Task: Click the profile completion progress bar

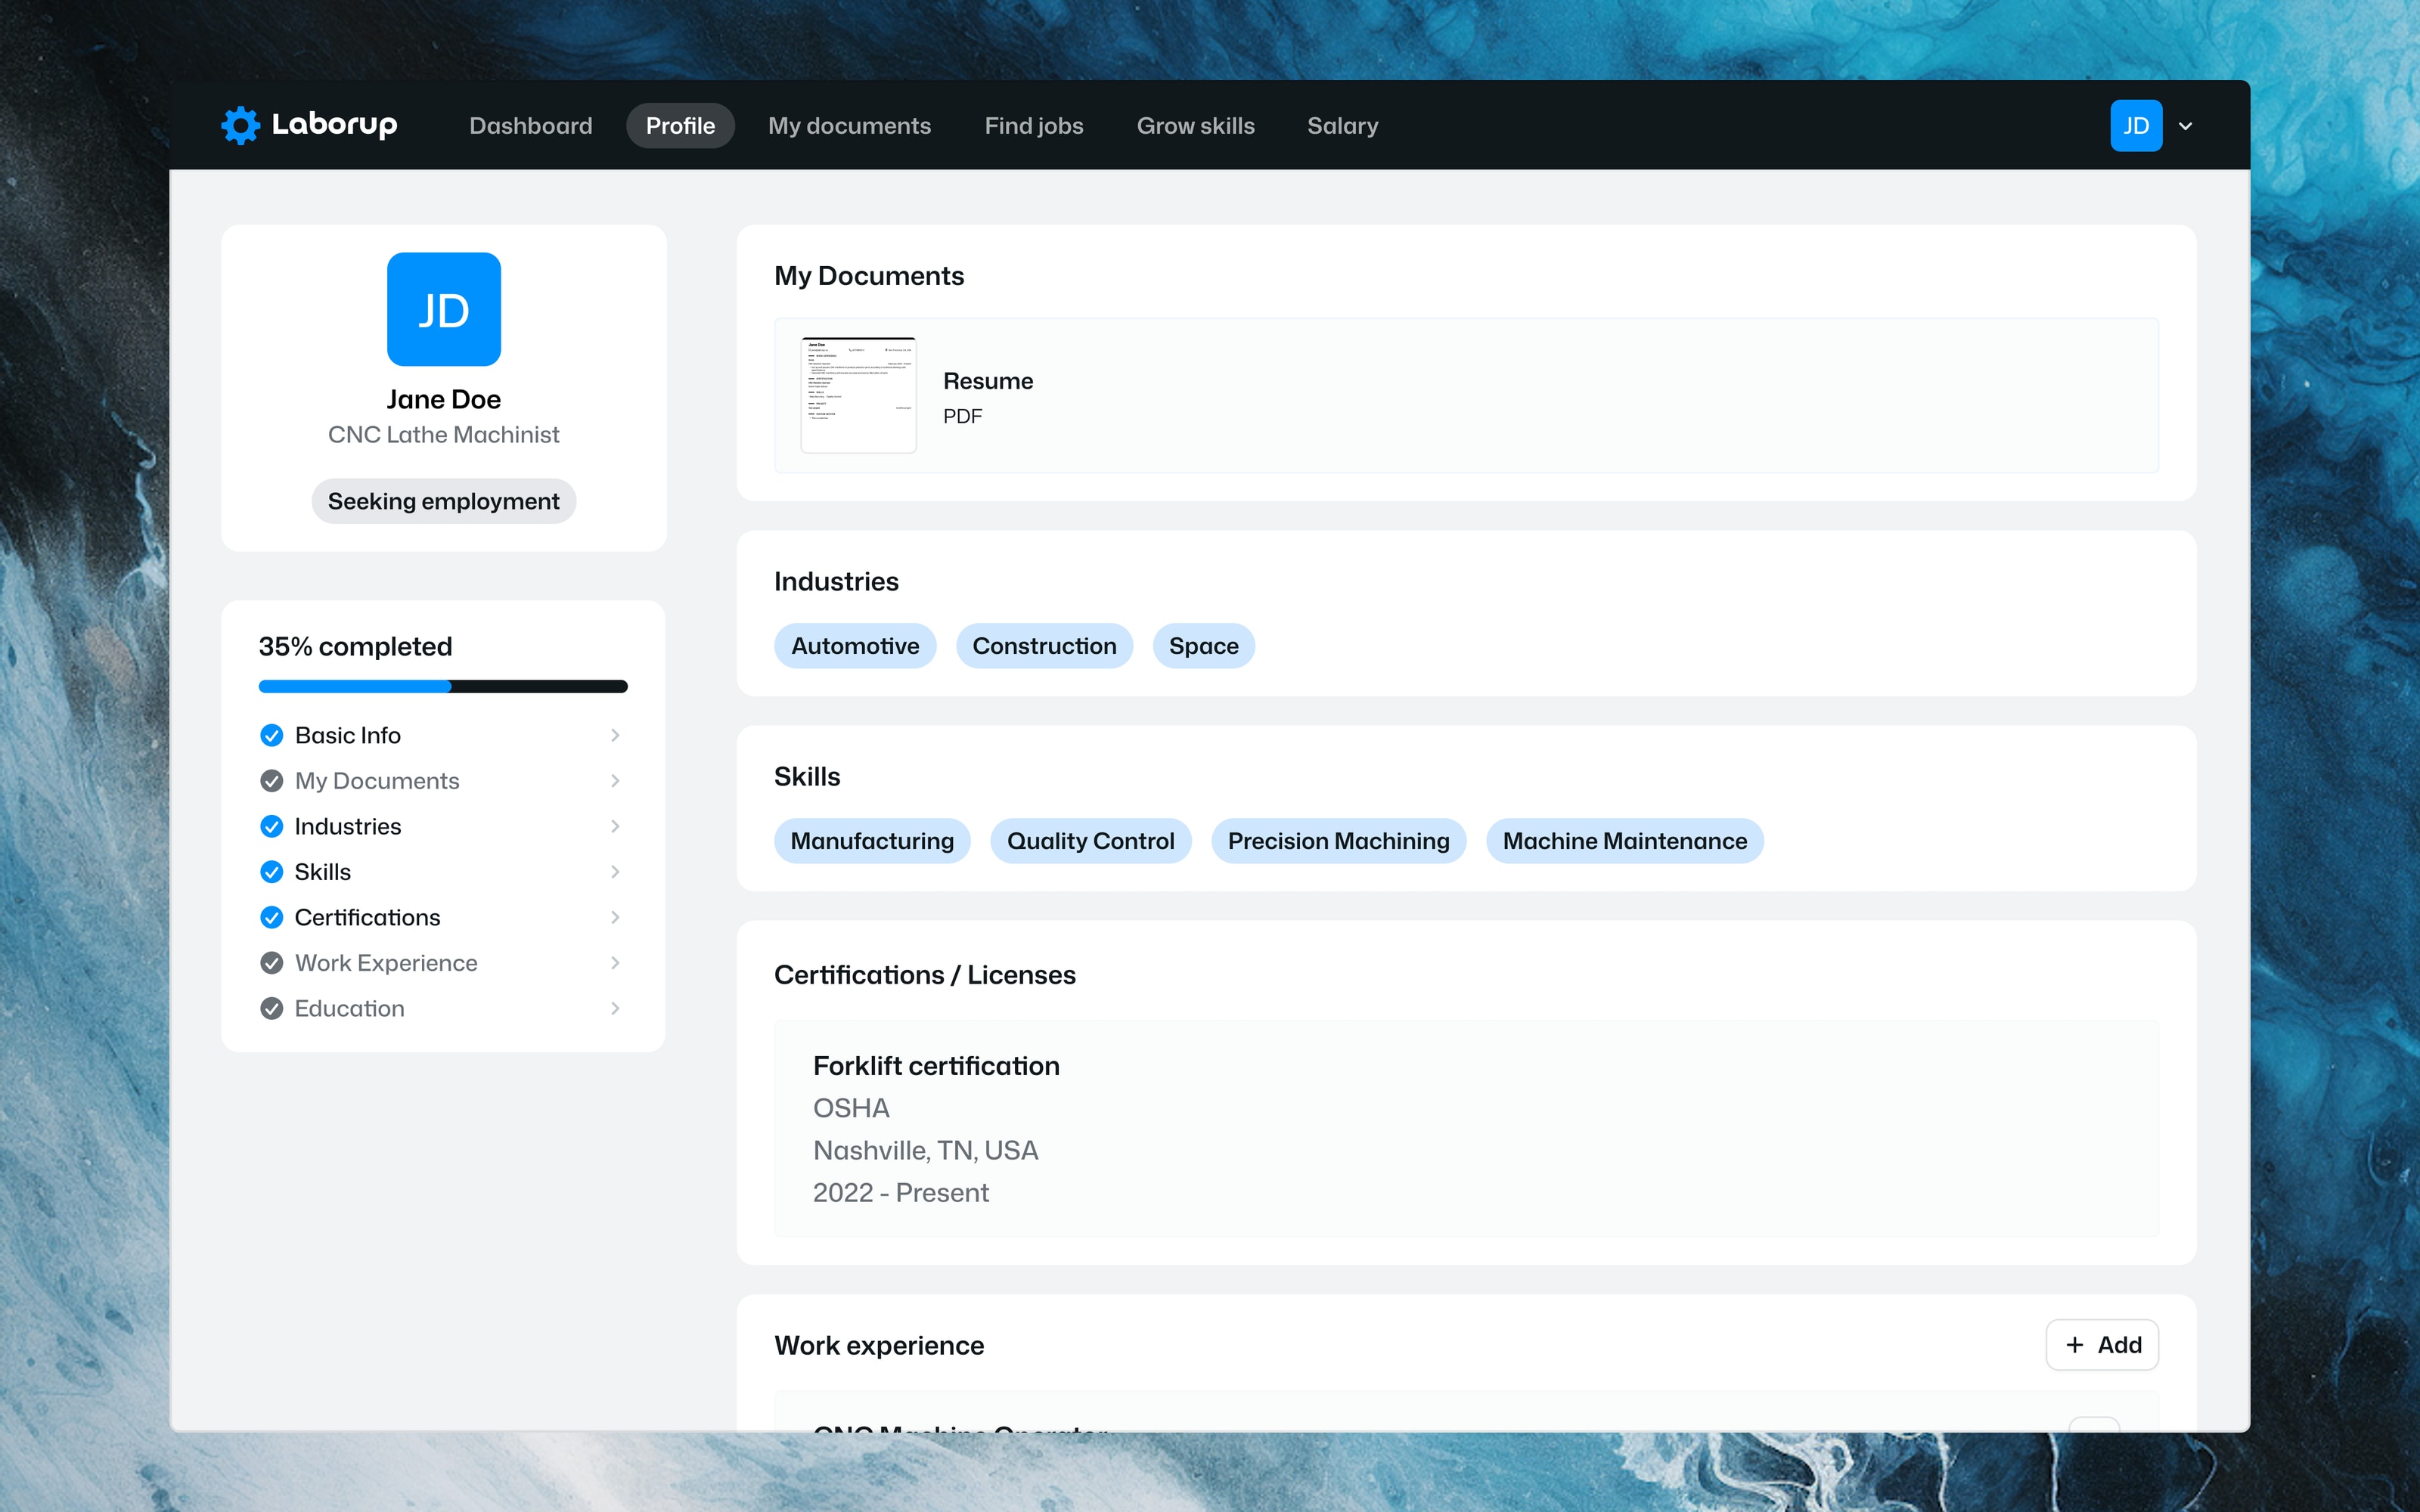Action: [443, 686]
